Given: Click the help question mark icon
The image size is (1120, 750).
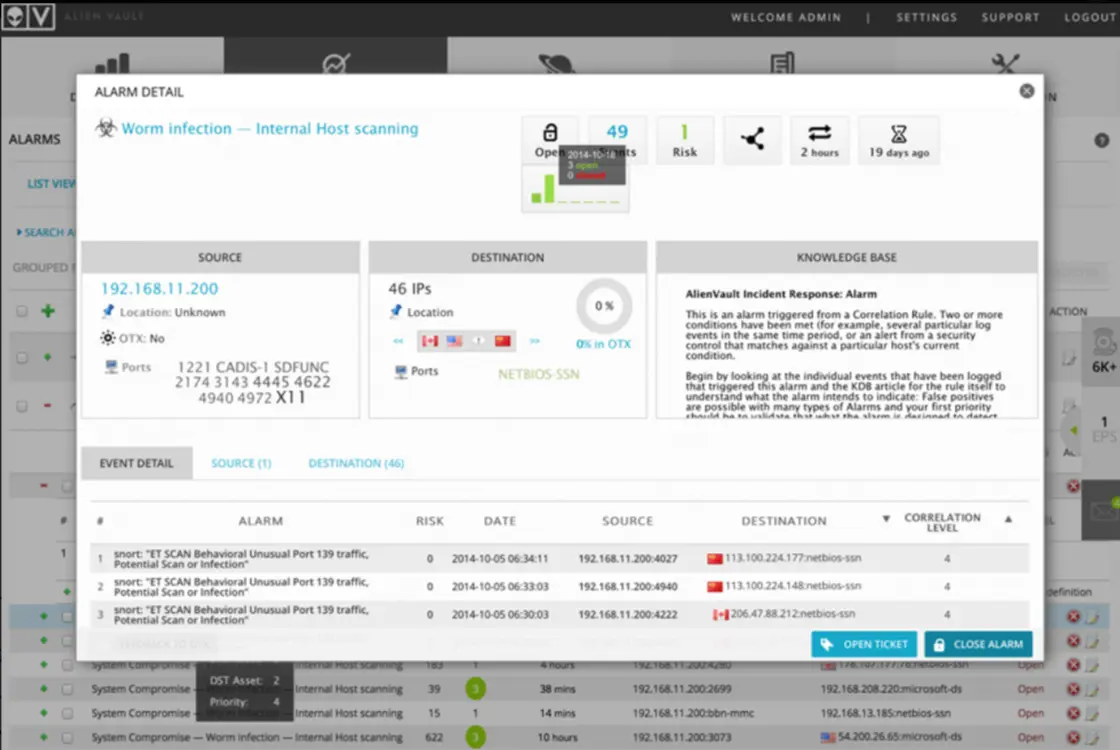Looking at the screenshot, I should (1101, 141).
